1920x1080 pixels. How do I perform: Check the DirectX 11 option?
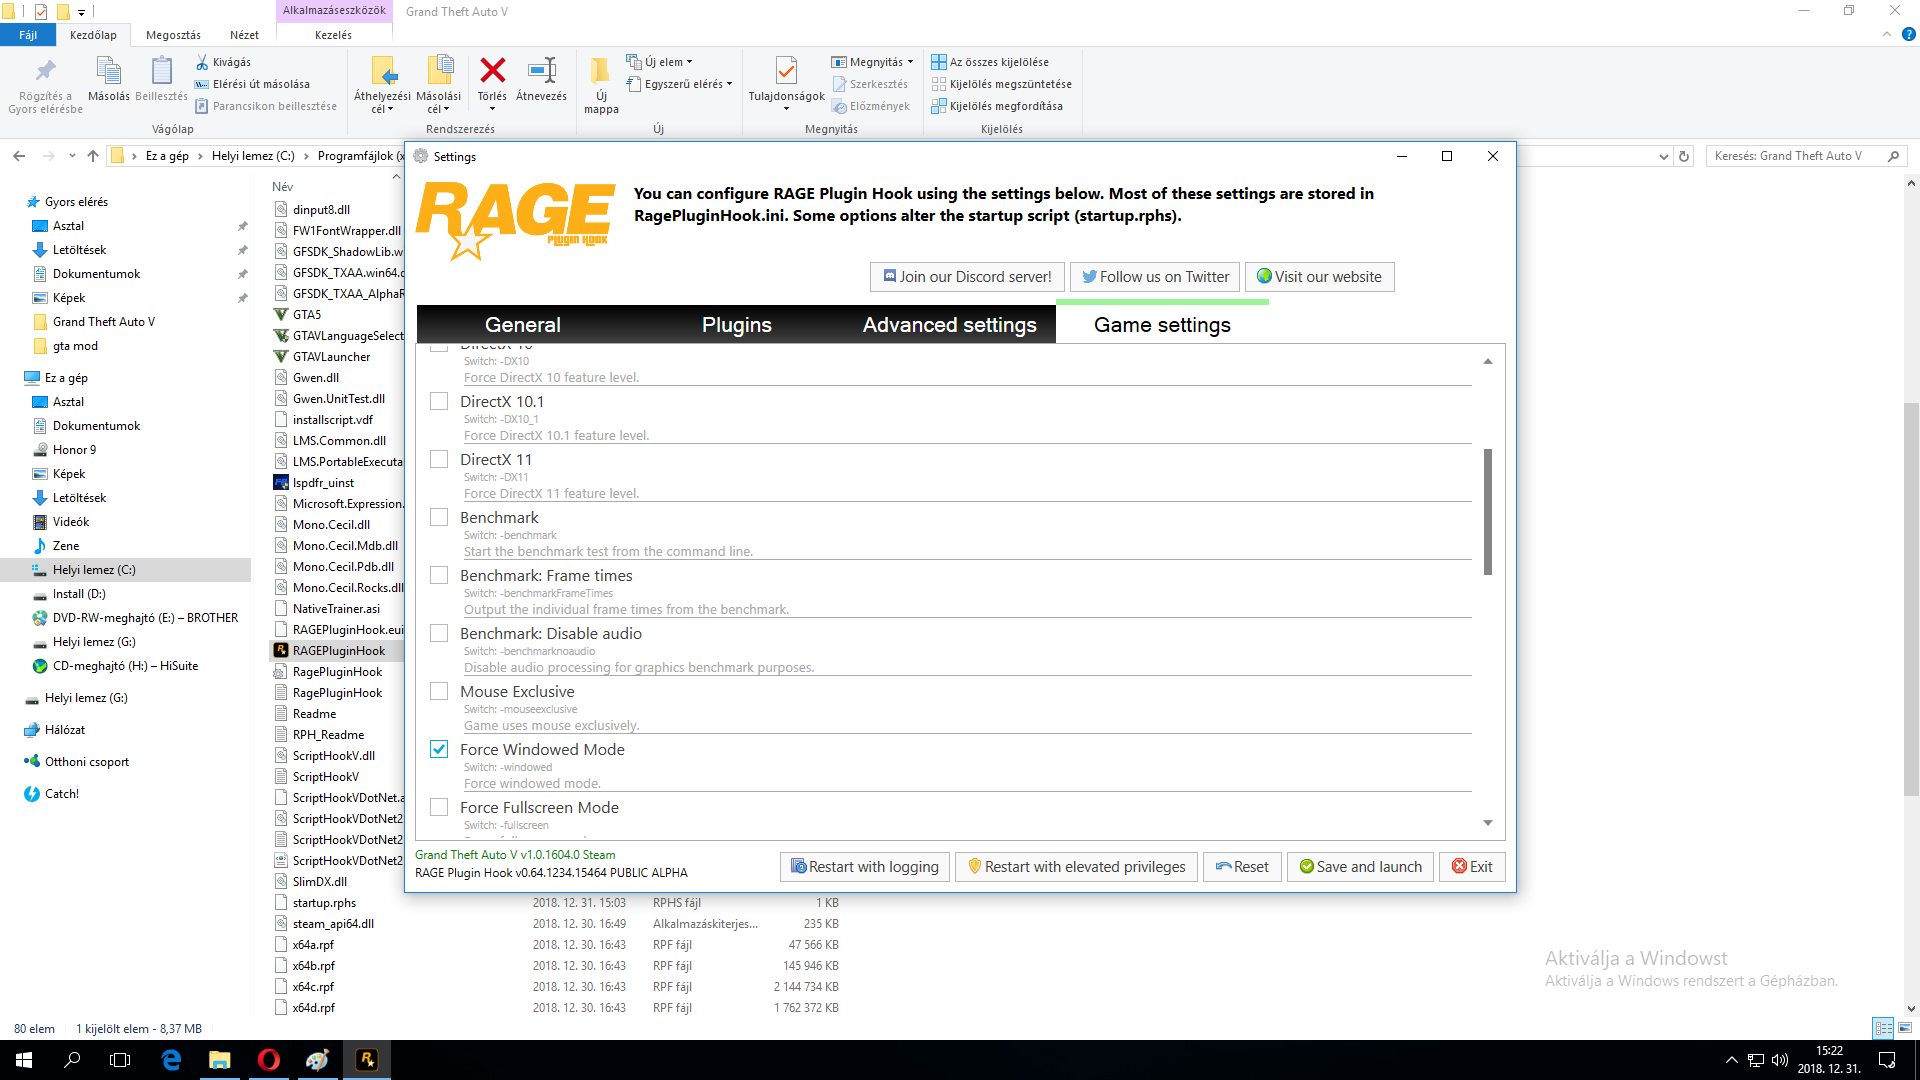click(x=439, y=459)
